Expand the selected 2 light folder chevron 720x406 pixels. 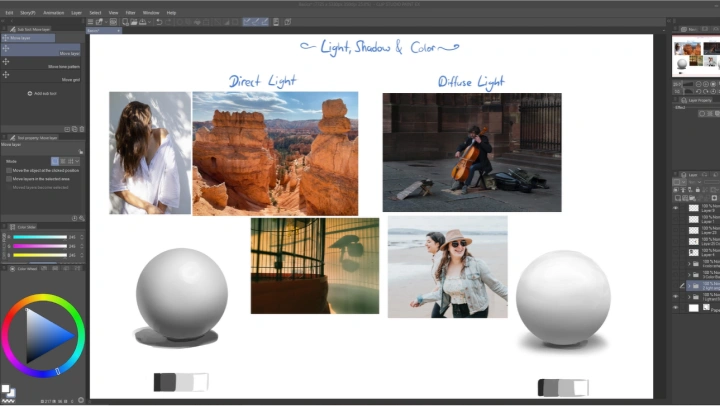point(689,286)
